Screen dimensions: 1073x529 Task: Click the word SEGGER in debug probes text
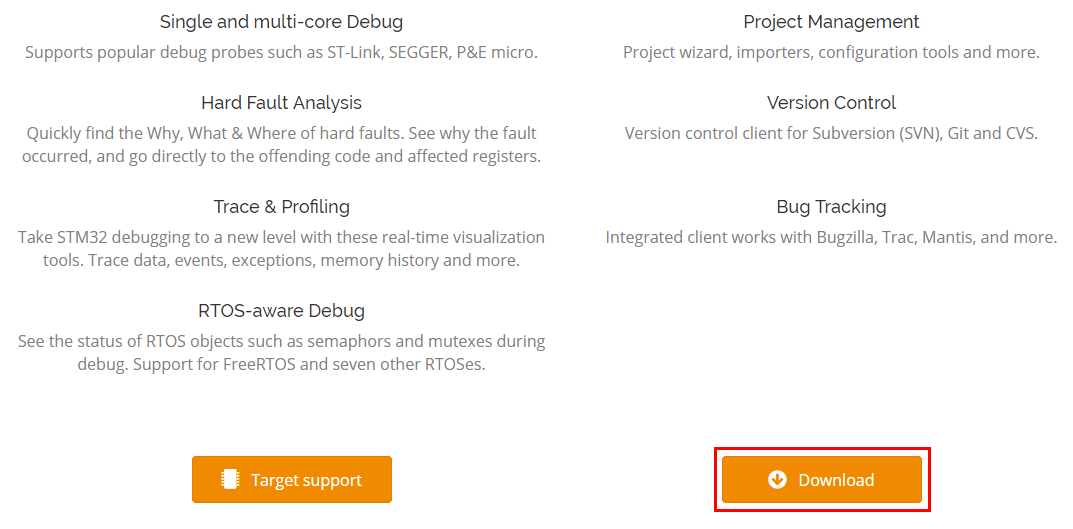click(x=417, y=52)
